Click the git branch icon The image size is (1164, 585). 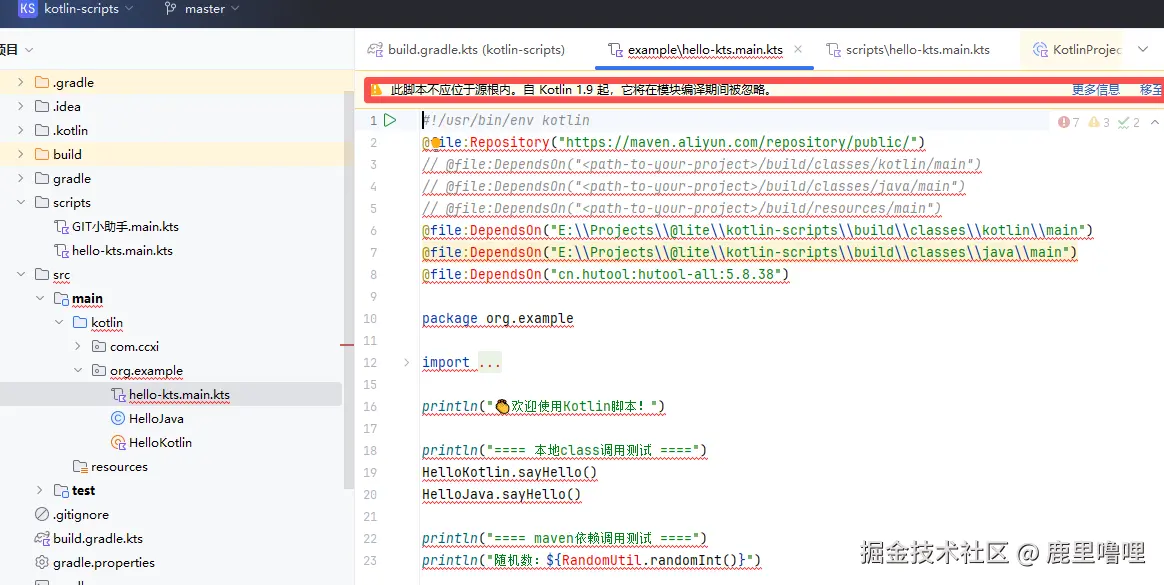tap(170, 9)
